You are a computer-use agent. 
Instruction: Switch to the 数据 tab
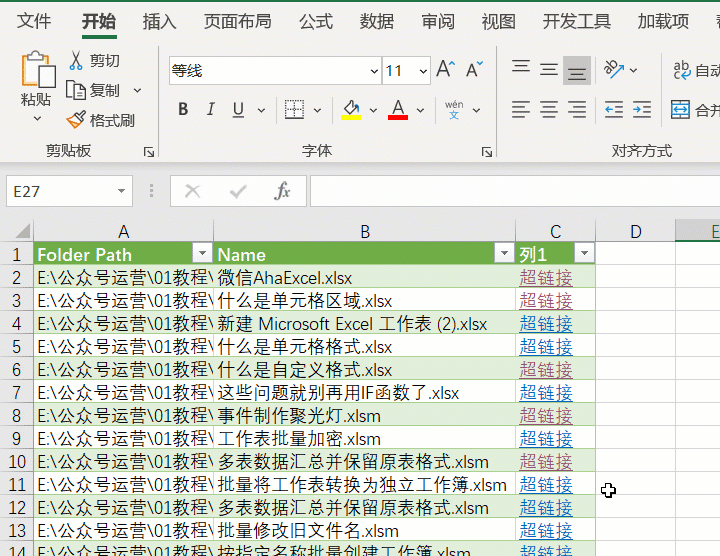(377, 22)
